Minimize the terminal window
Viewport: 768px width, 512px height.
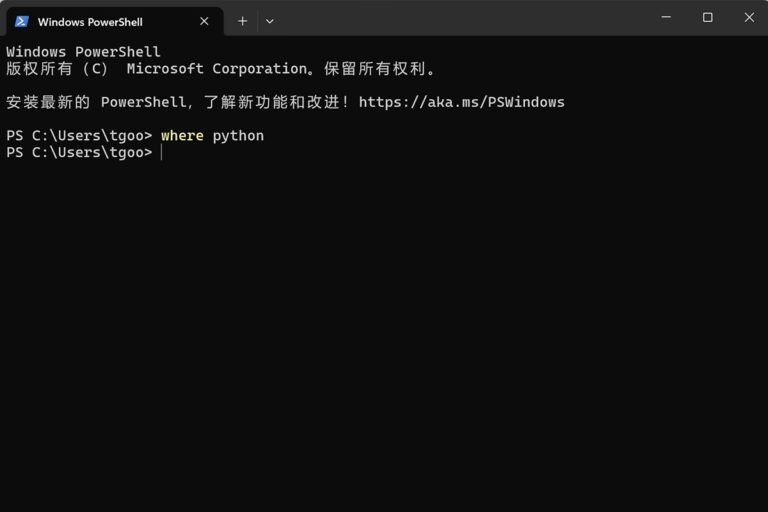coord(666,17)
